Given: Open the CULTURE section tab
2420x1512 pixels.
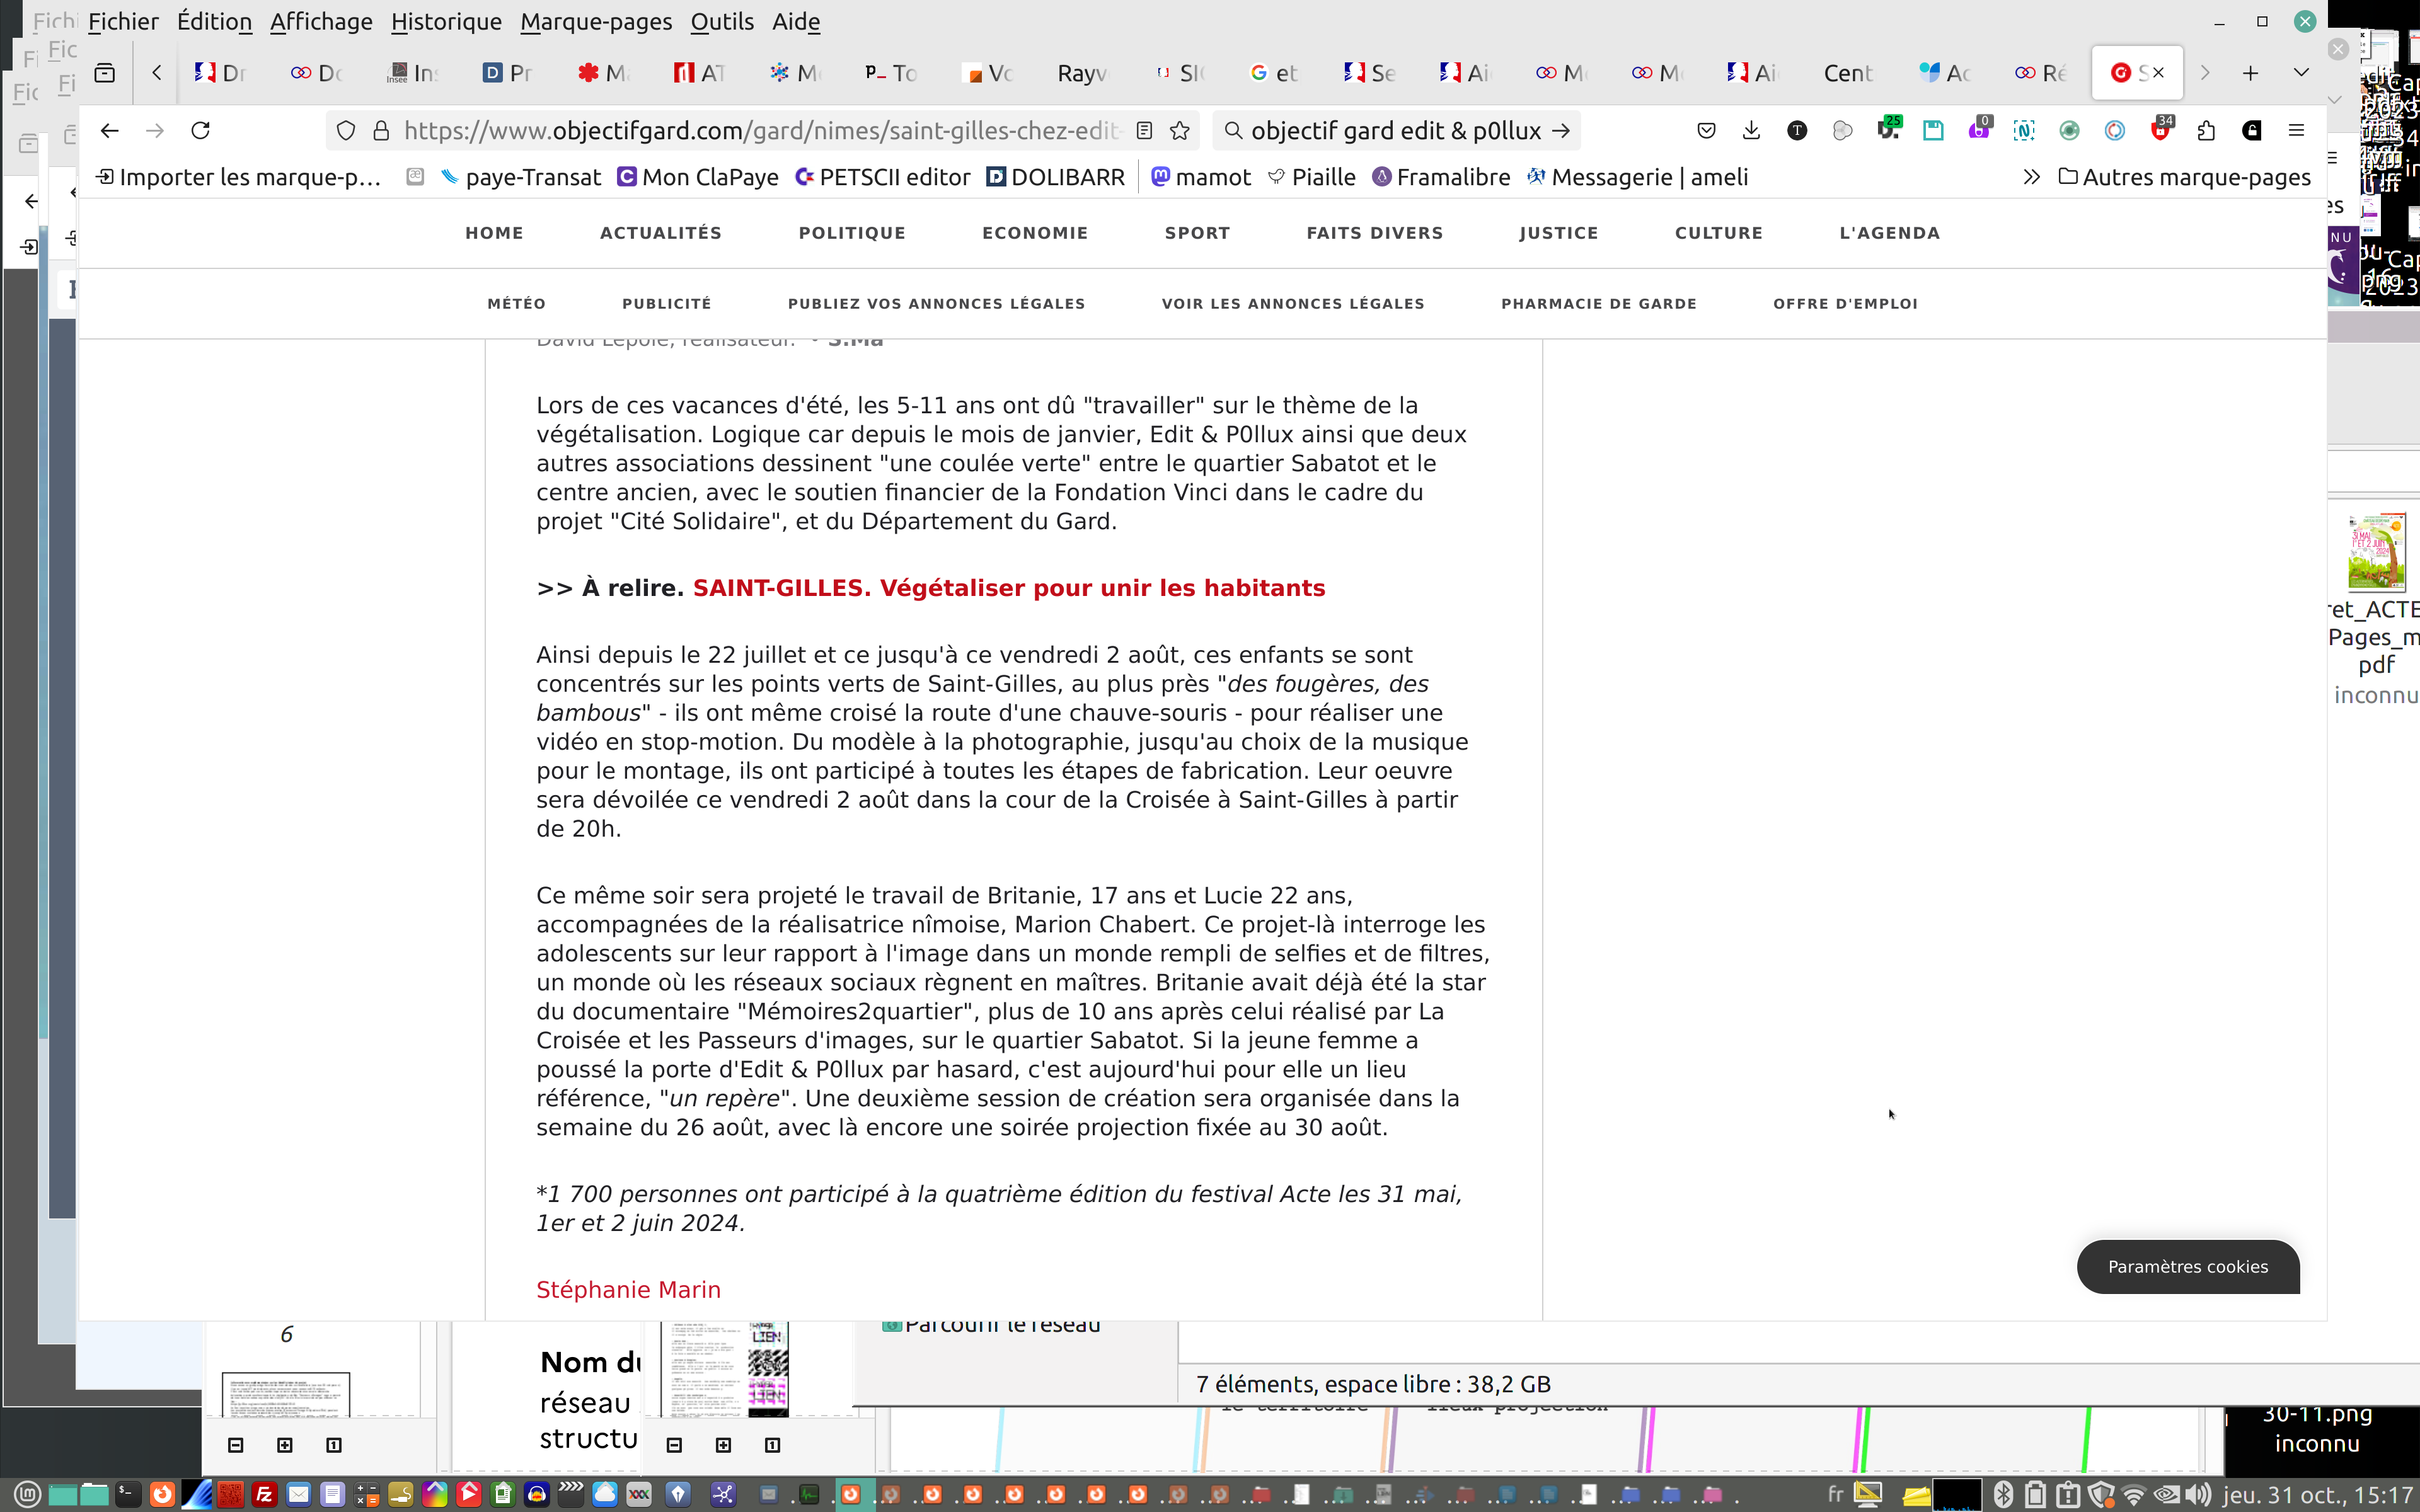Looking at the screenshot, I should tap(1718, 233).
